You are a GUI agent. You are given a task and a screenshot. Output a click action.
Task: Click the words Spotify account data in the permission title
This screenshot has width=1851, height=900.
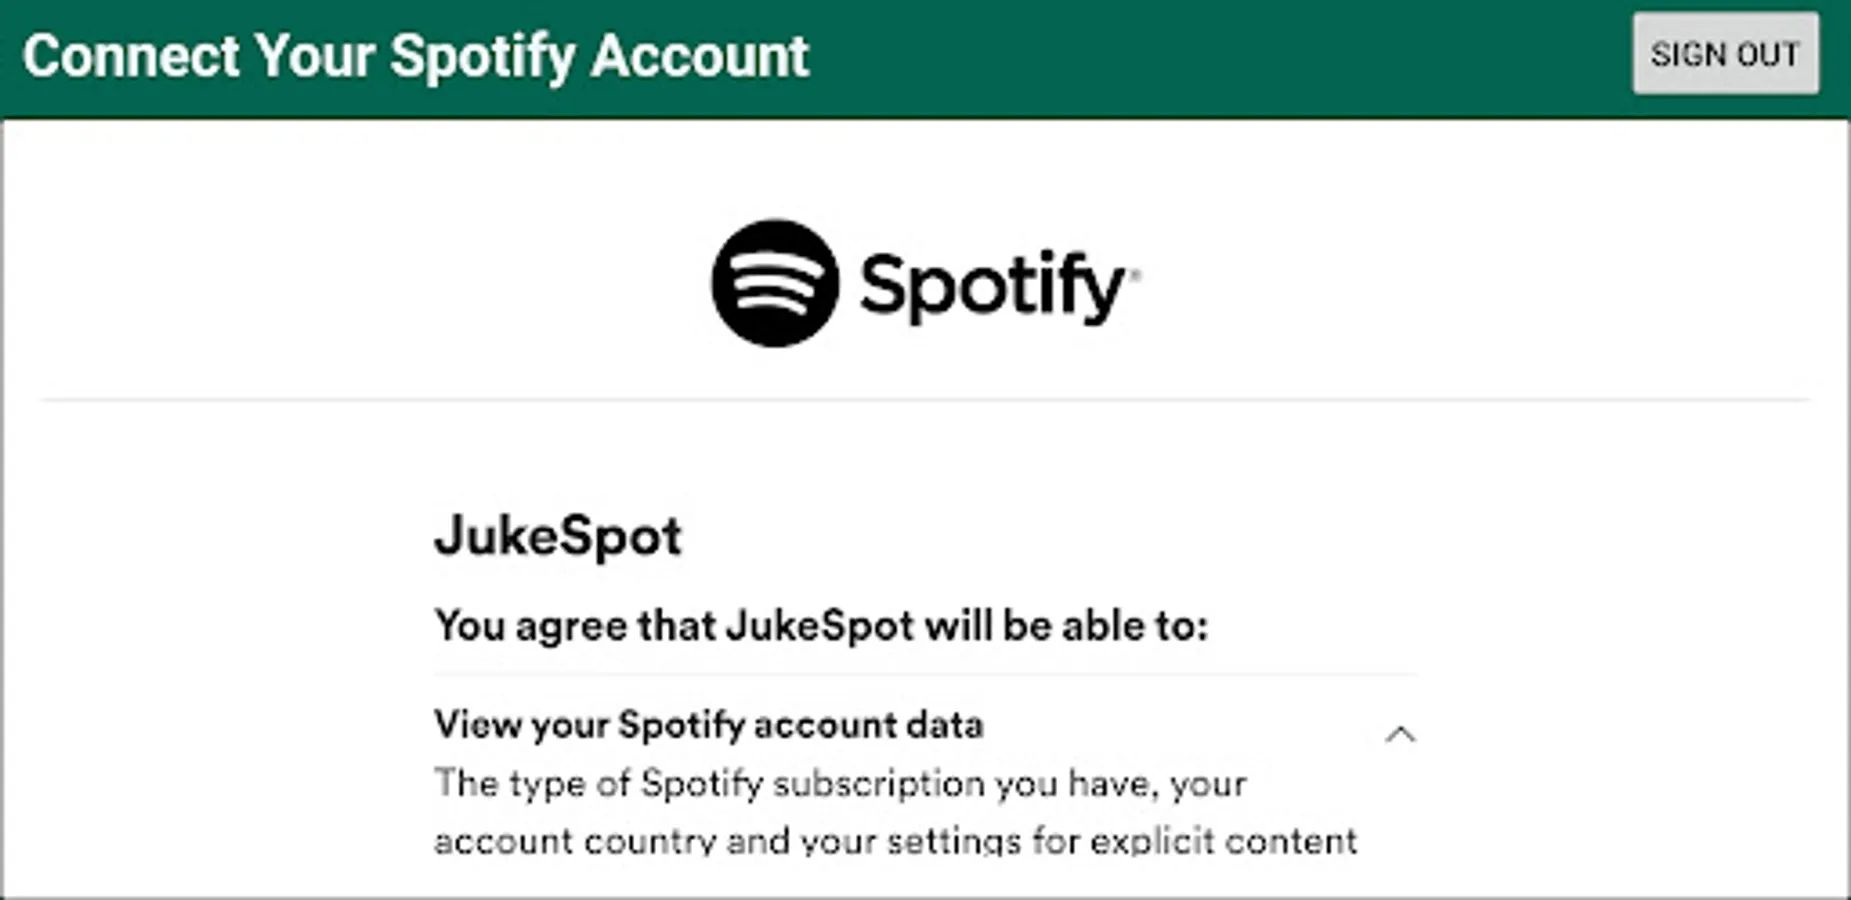[x=800, y=725]
